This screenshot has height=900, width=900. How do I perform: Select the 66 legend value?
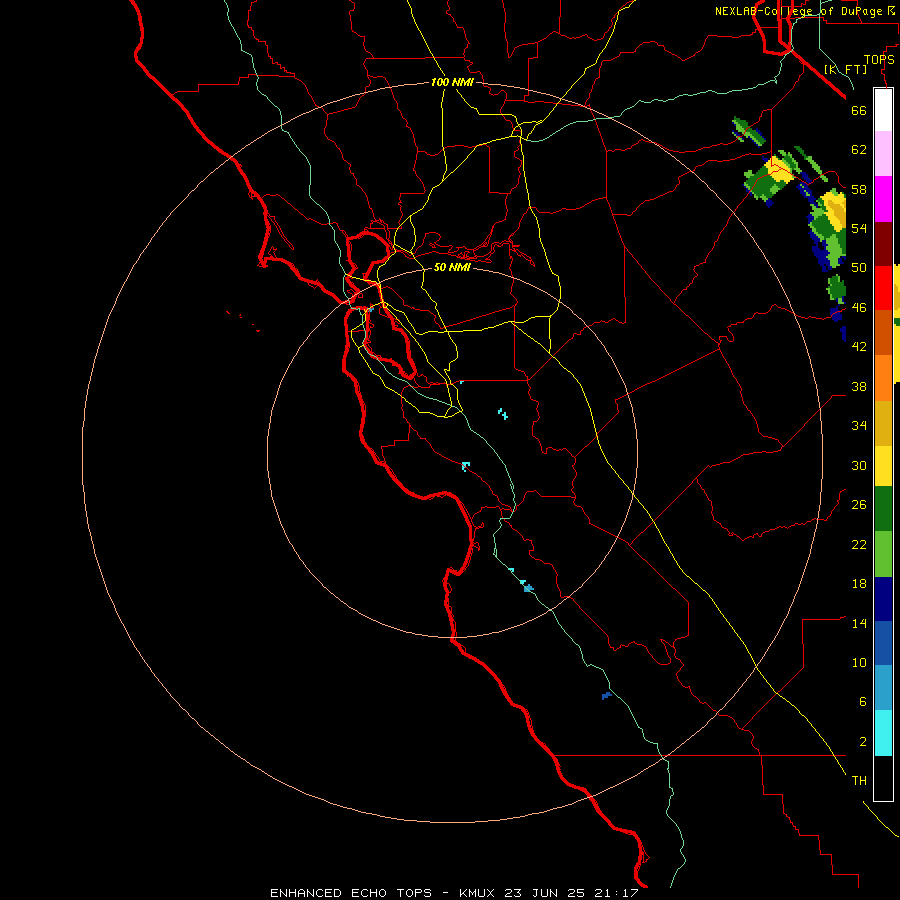(859, 110)
